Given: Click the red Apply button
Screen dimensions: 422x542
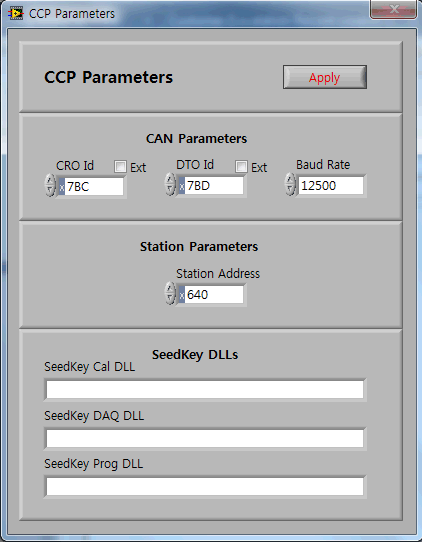Looking at the screenshot, I should 325,77.
